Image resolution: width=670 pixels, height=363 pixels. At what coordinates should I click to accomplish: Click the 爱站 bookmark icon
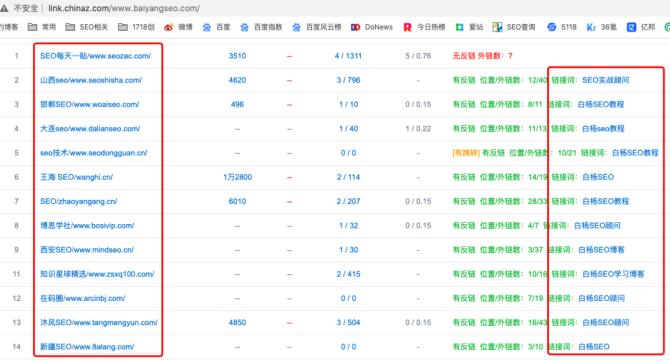pyautogui.click(x=459, y=27)
